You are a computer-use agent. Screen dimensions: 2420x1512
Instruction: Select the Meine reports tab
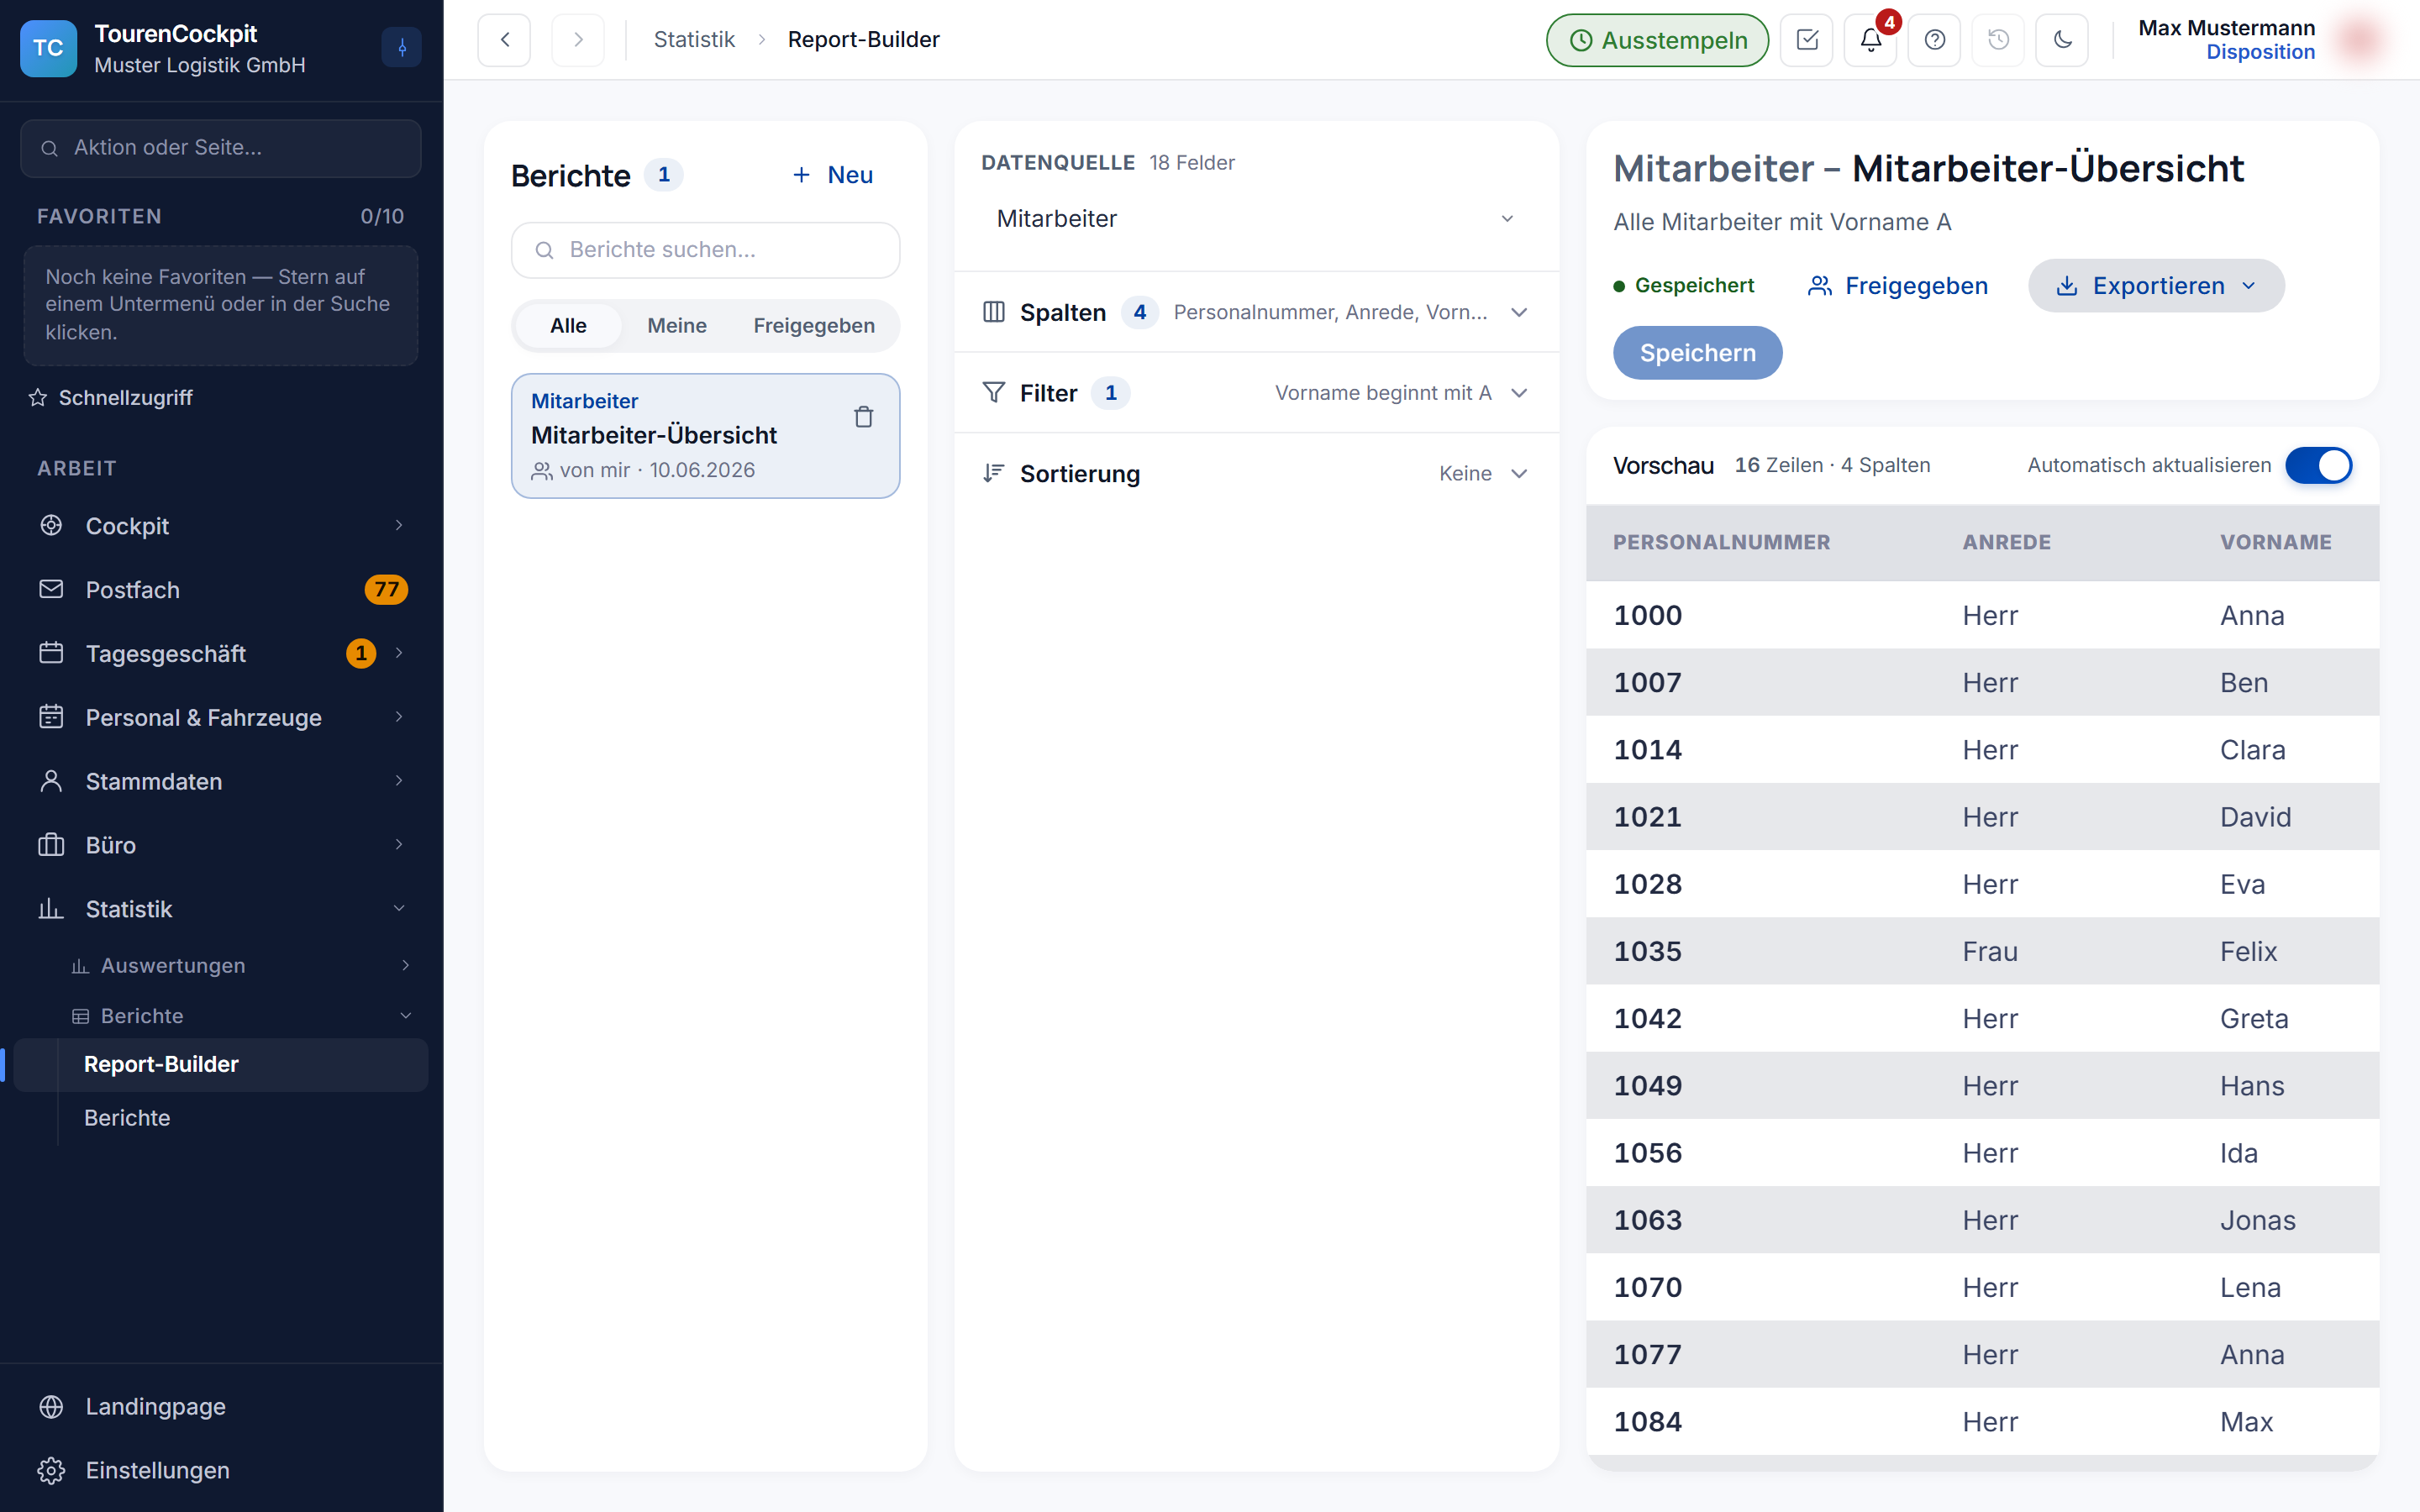677,326
